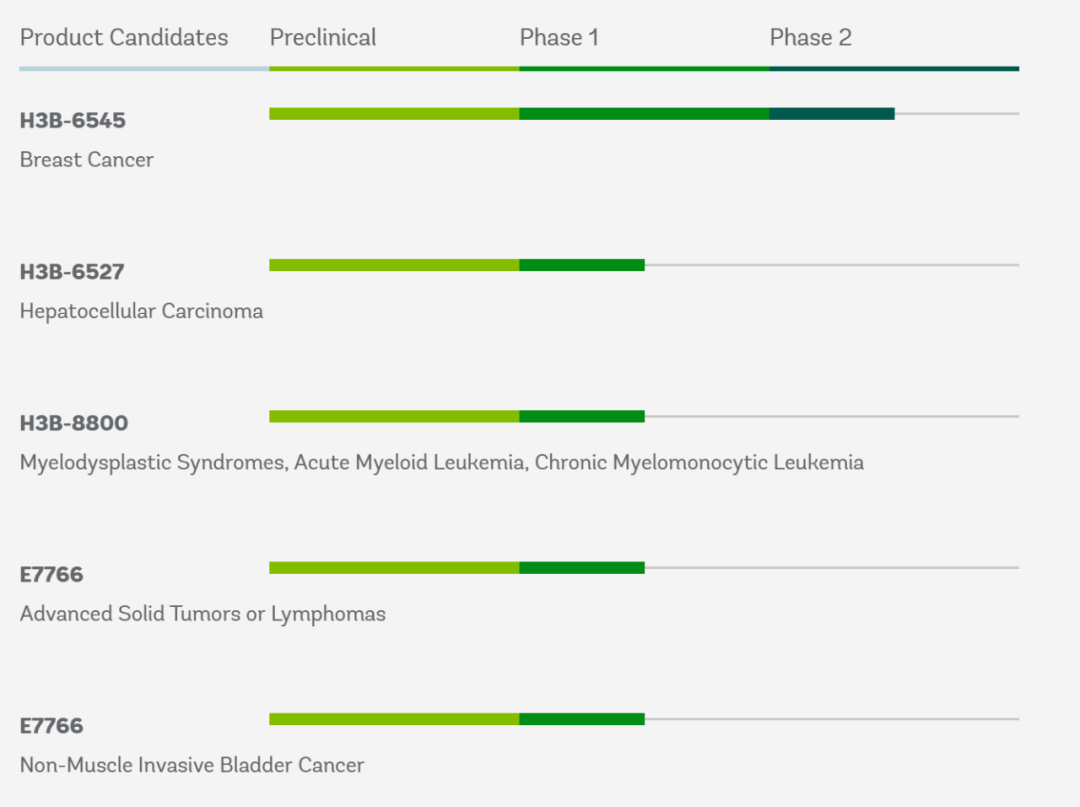
Task: Select the Preclinical column header
Action: pyautogui.click(x=323, y=38)
